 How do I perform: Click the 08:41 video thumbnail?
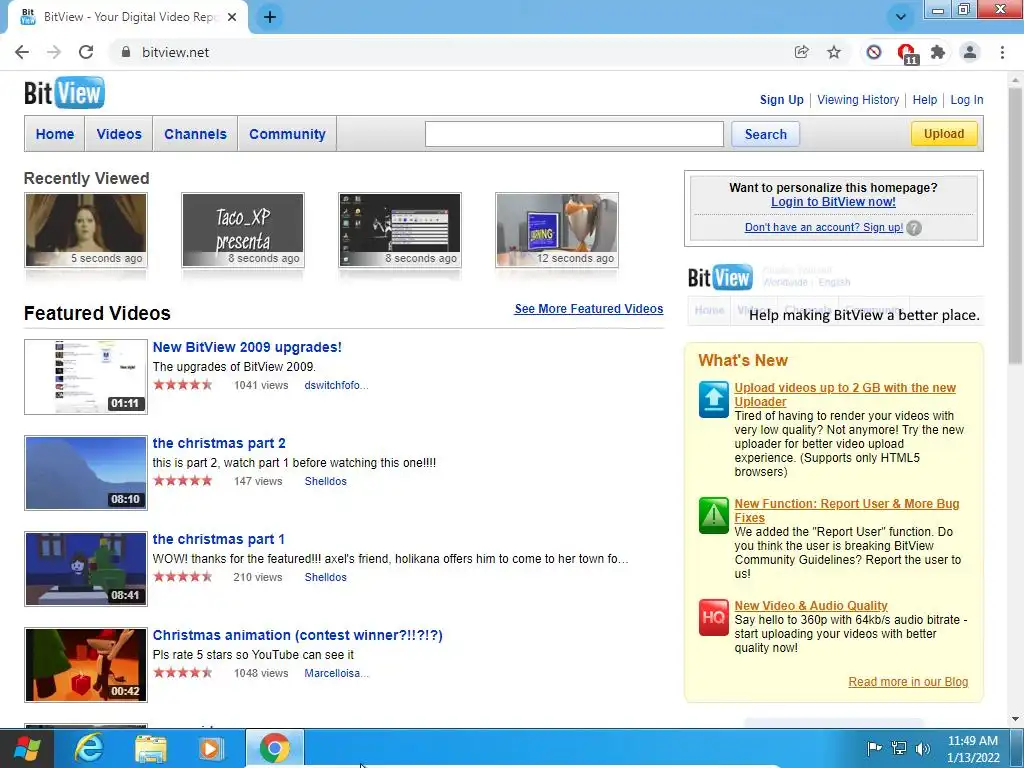pos(86,569)
